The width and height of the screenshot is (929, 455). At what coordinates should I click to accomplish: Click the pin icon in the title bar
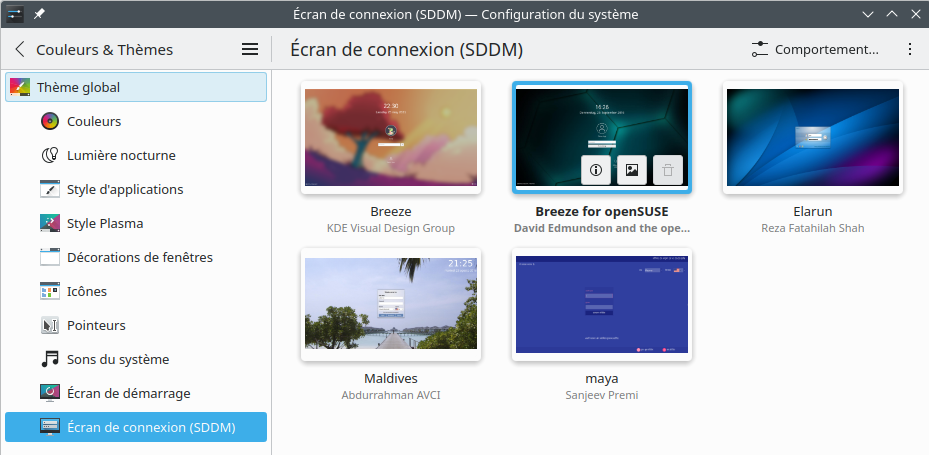pyautogui.click(x=39, y=14)
